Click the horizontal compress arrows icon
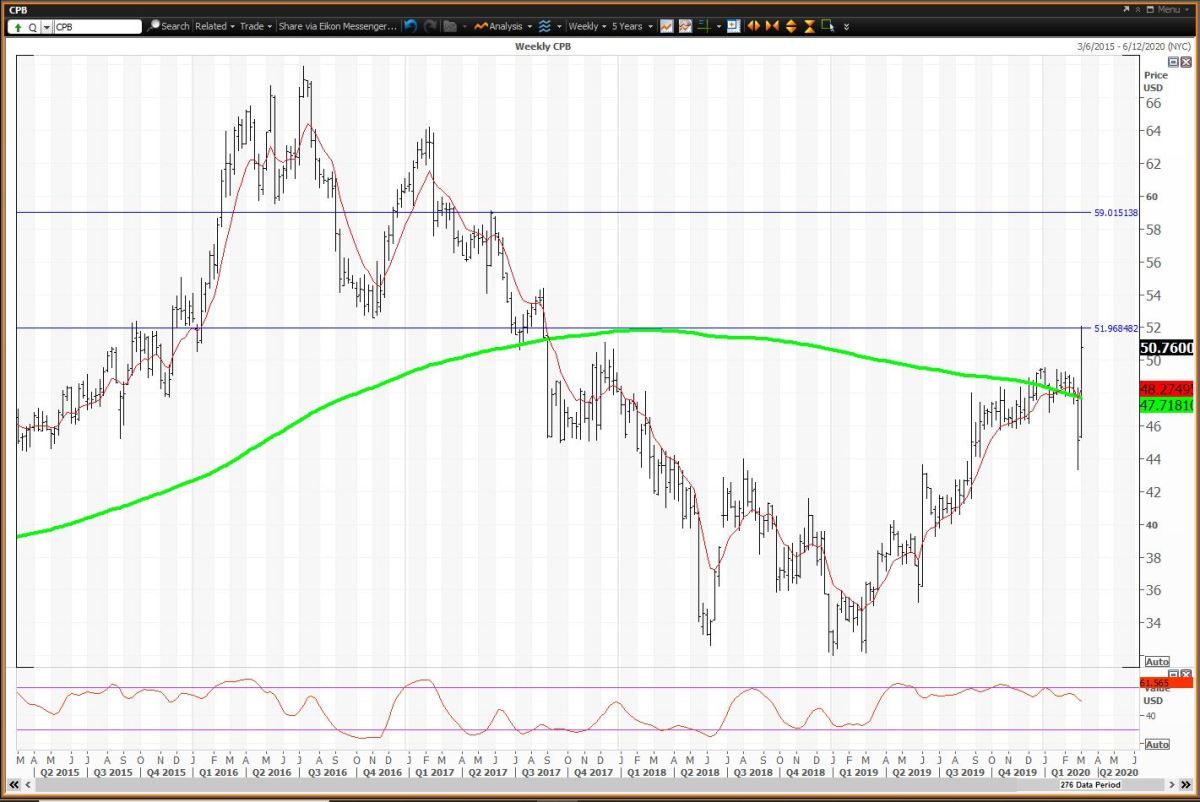Screen dimensions: 1200x802 click(x=772, y=26)
